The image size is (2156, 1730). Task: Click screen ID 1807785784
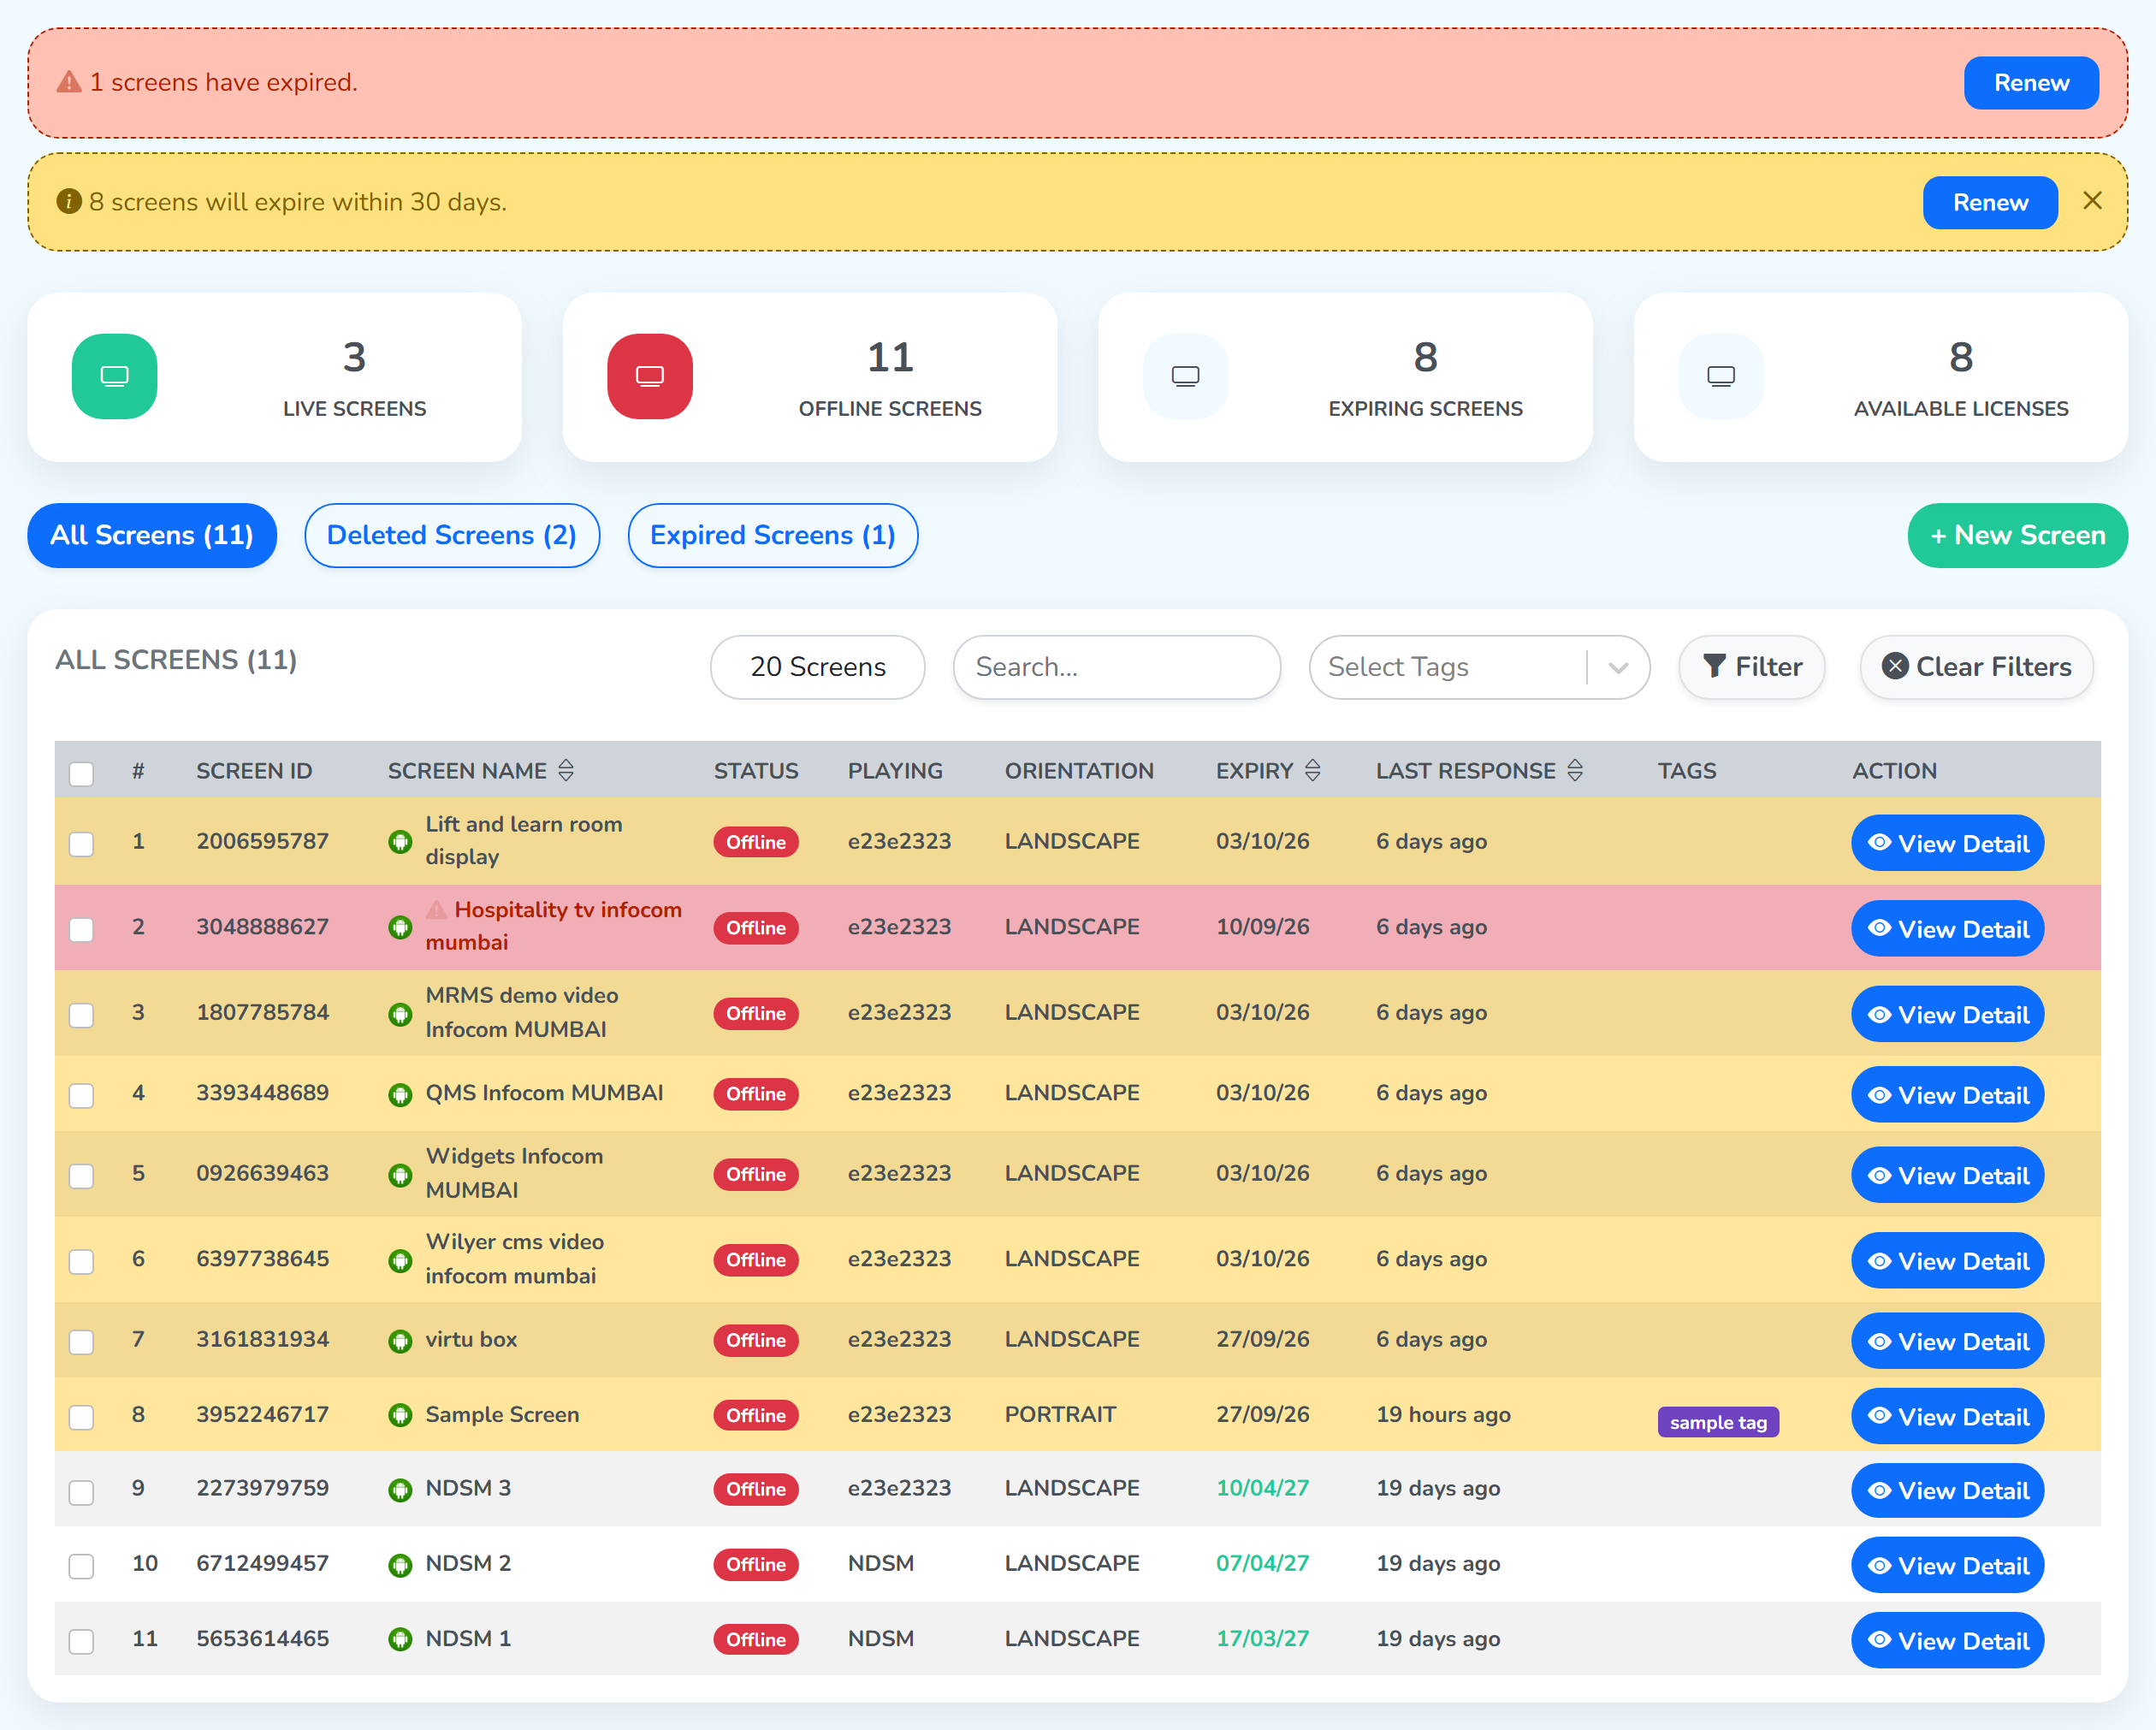tap(262, 1012)
